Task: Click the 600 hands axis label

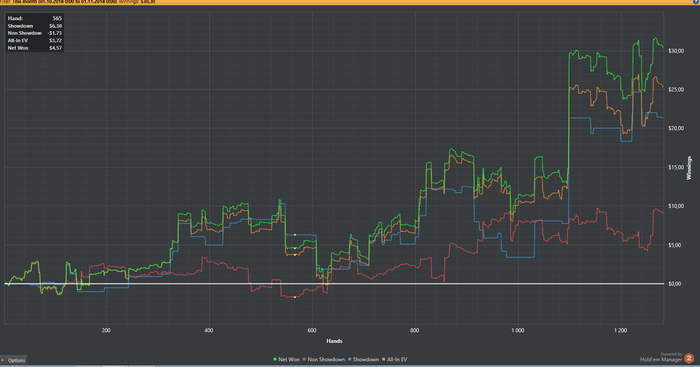Action: (x=312, y=330)
